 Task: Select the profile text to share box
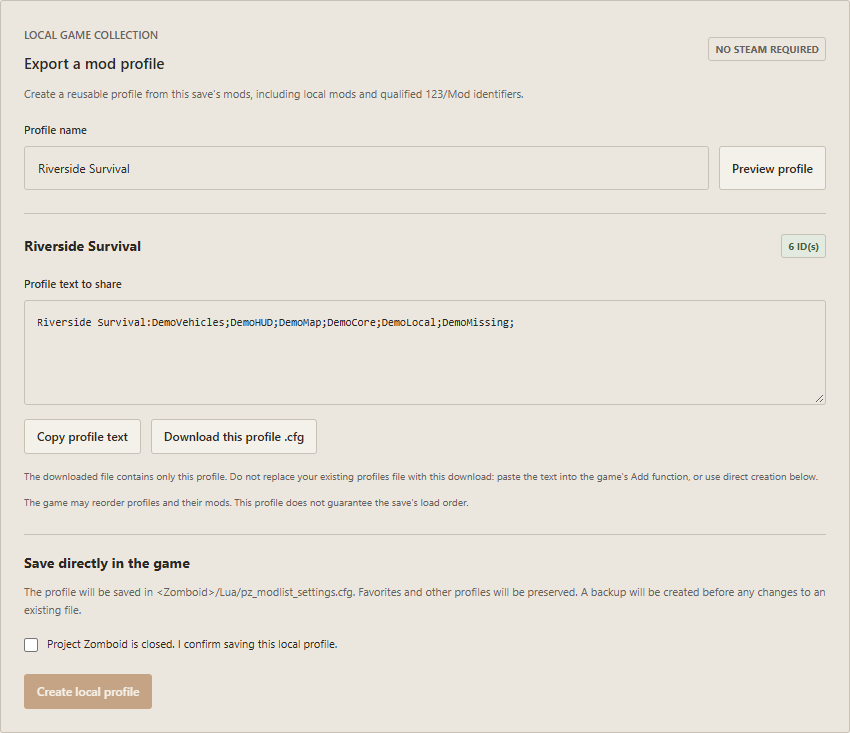(x=424, y=352)
